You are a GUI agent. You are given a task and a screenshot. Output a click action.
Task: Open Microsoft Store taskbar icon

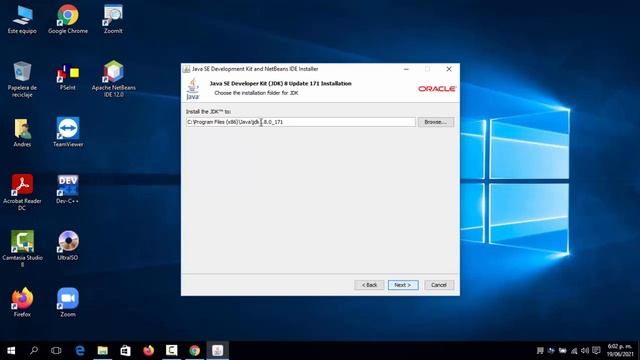(x=125, y=351)
